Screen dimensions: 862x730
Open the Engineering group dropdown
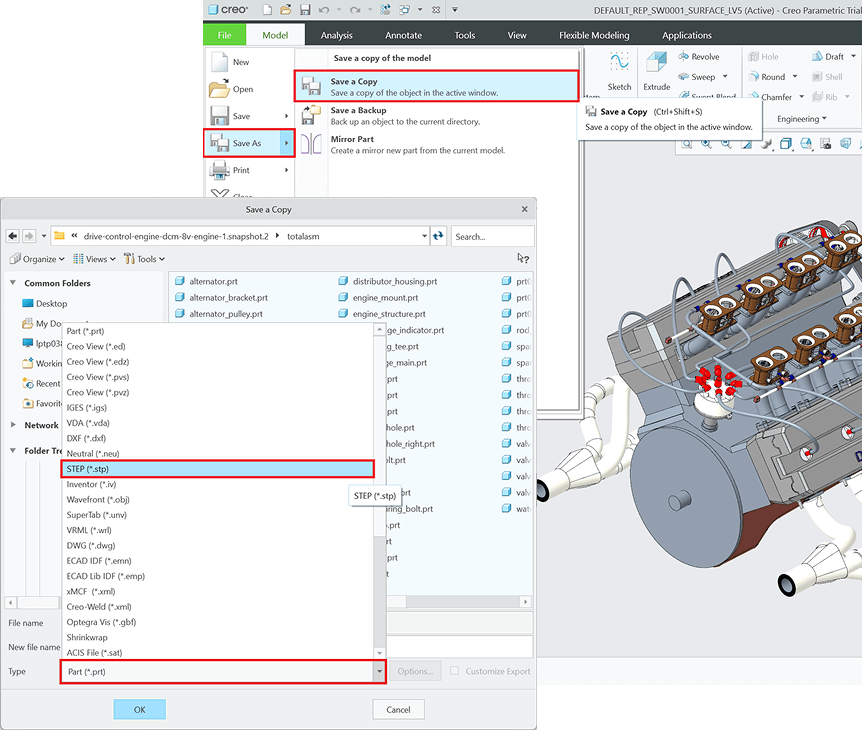point(802,119)
